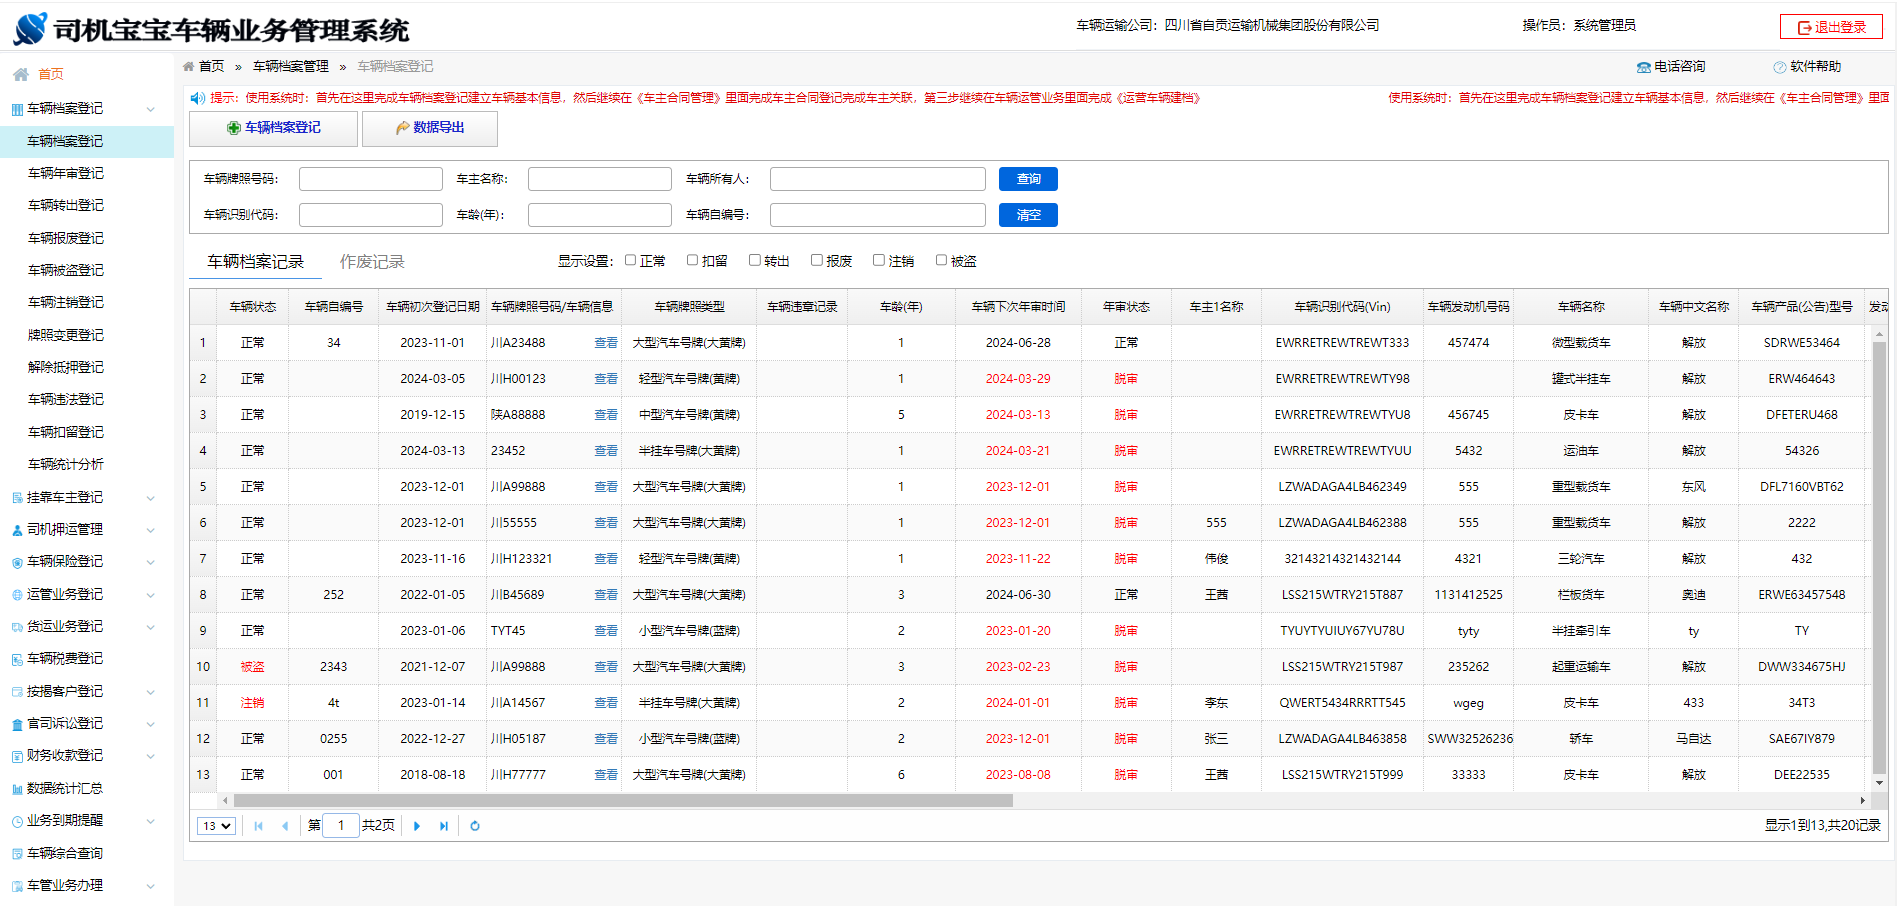Open the page size dropdown showing 13
The image size is (1897, 906).
pyautogui.click(x=216, y=826)
